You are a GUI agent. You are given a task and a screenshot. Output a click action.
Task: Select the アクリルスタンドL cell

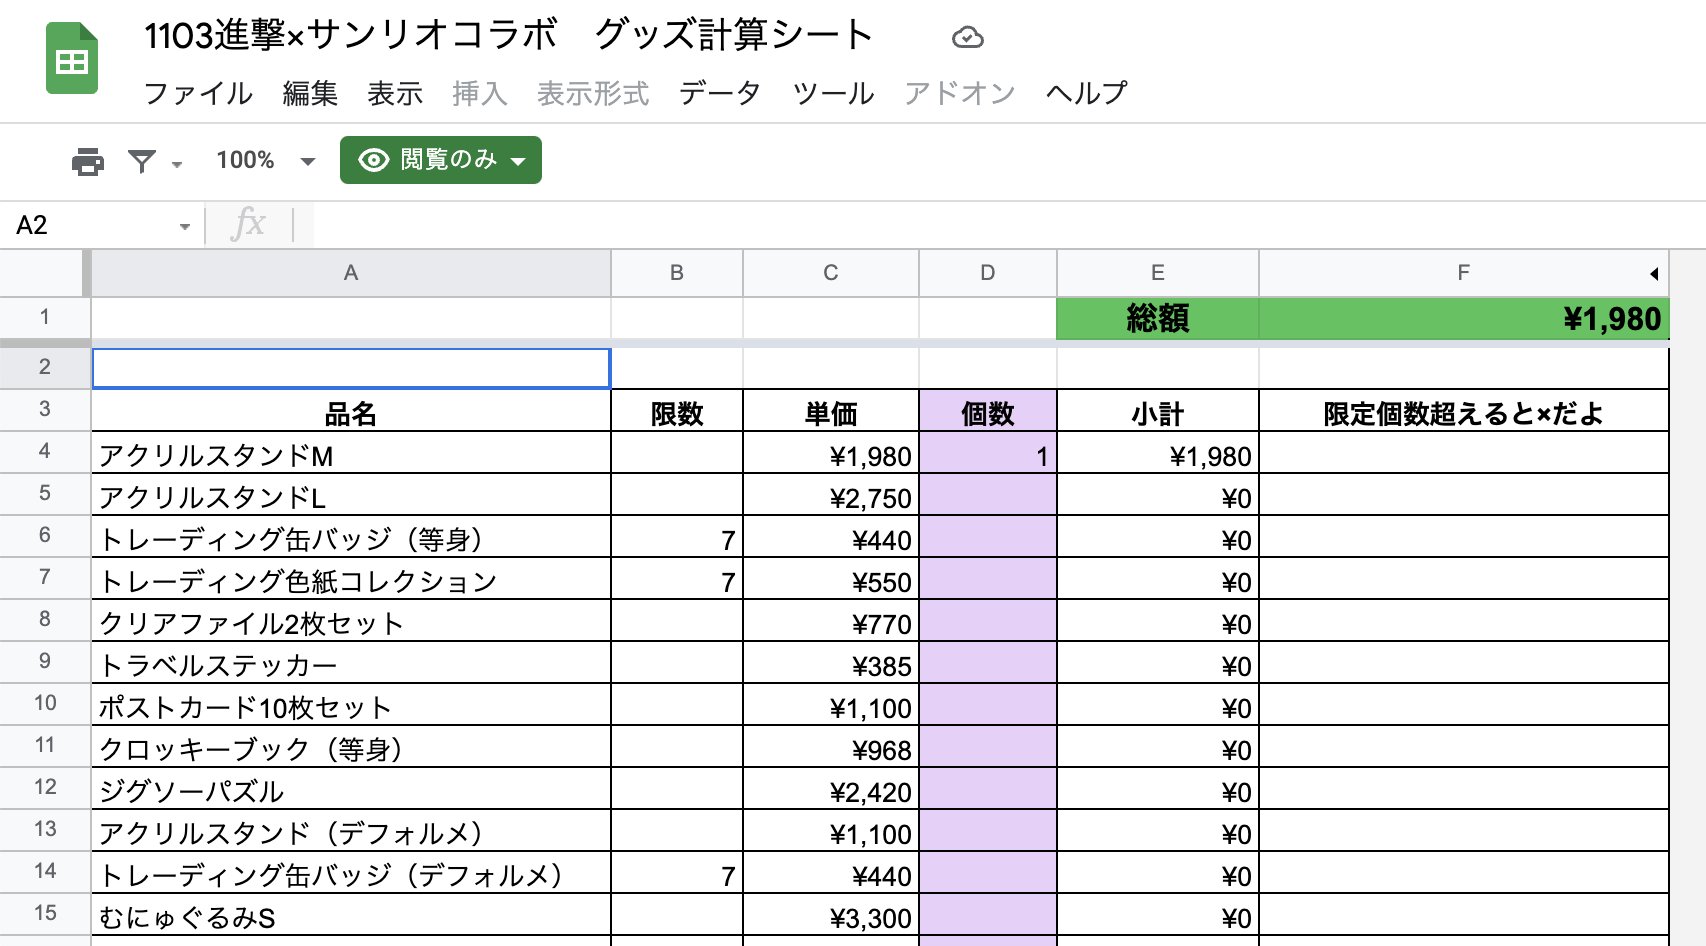[351, 495]
